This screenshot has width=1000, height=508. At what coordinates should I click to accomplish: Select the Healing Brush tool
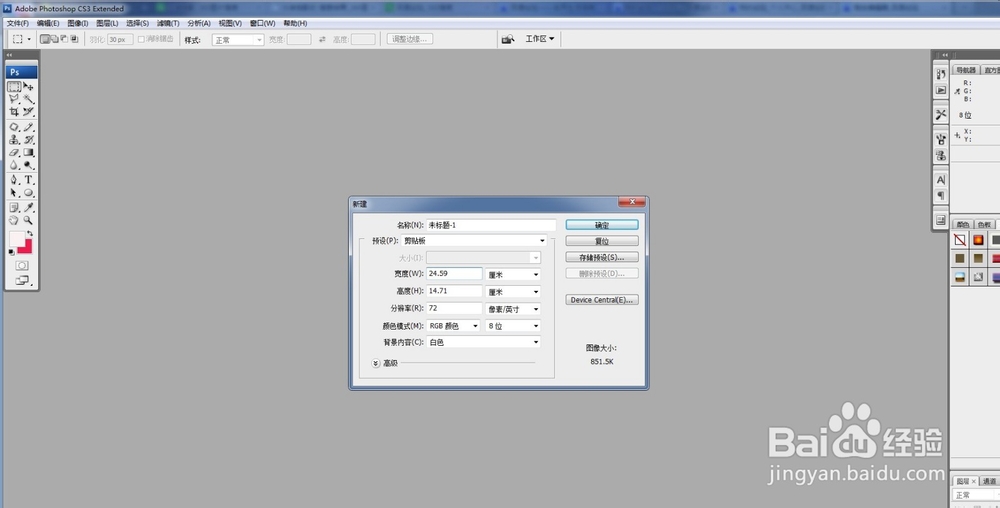(x=14, y=127)
